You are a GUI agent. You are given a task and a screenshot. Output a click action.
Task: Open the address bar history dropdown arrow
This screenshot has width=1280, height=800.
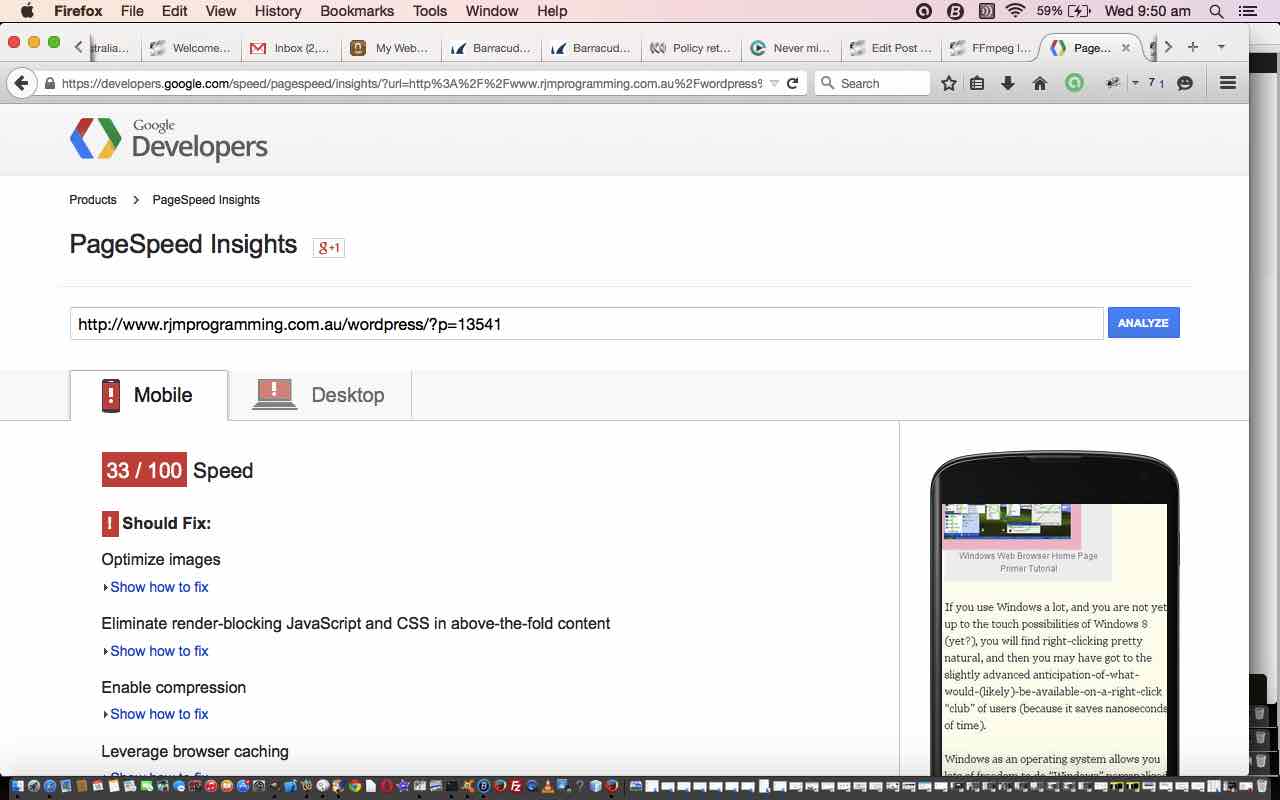773,84
